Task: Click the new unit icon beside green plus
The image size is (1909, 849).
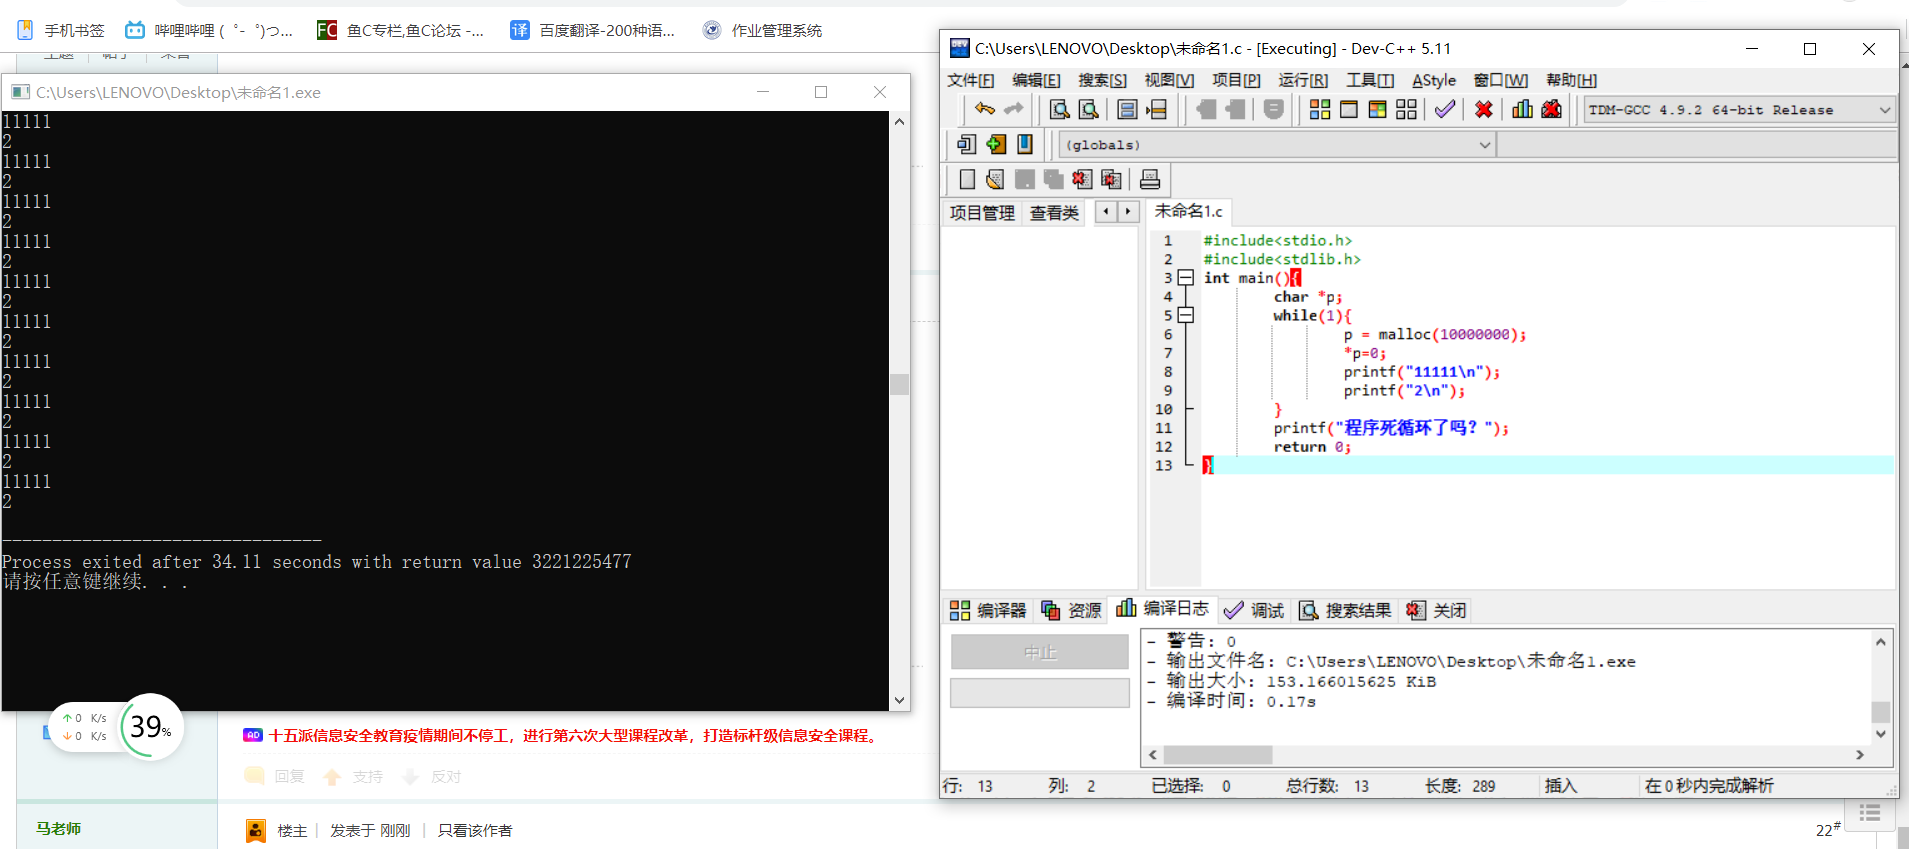Action: click(x=966, y=144)
